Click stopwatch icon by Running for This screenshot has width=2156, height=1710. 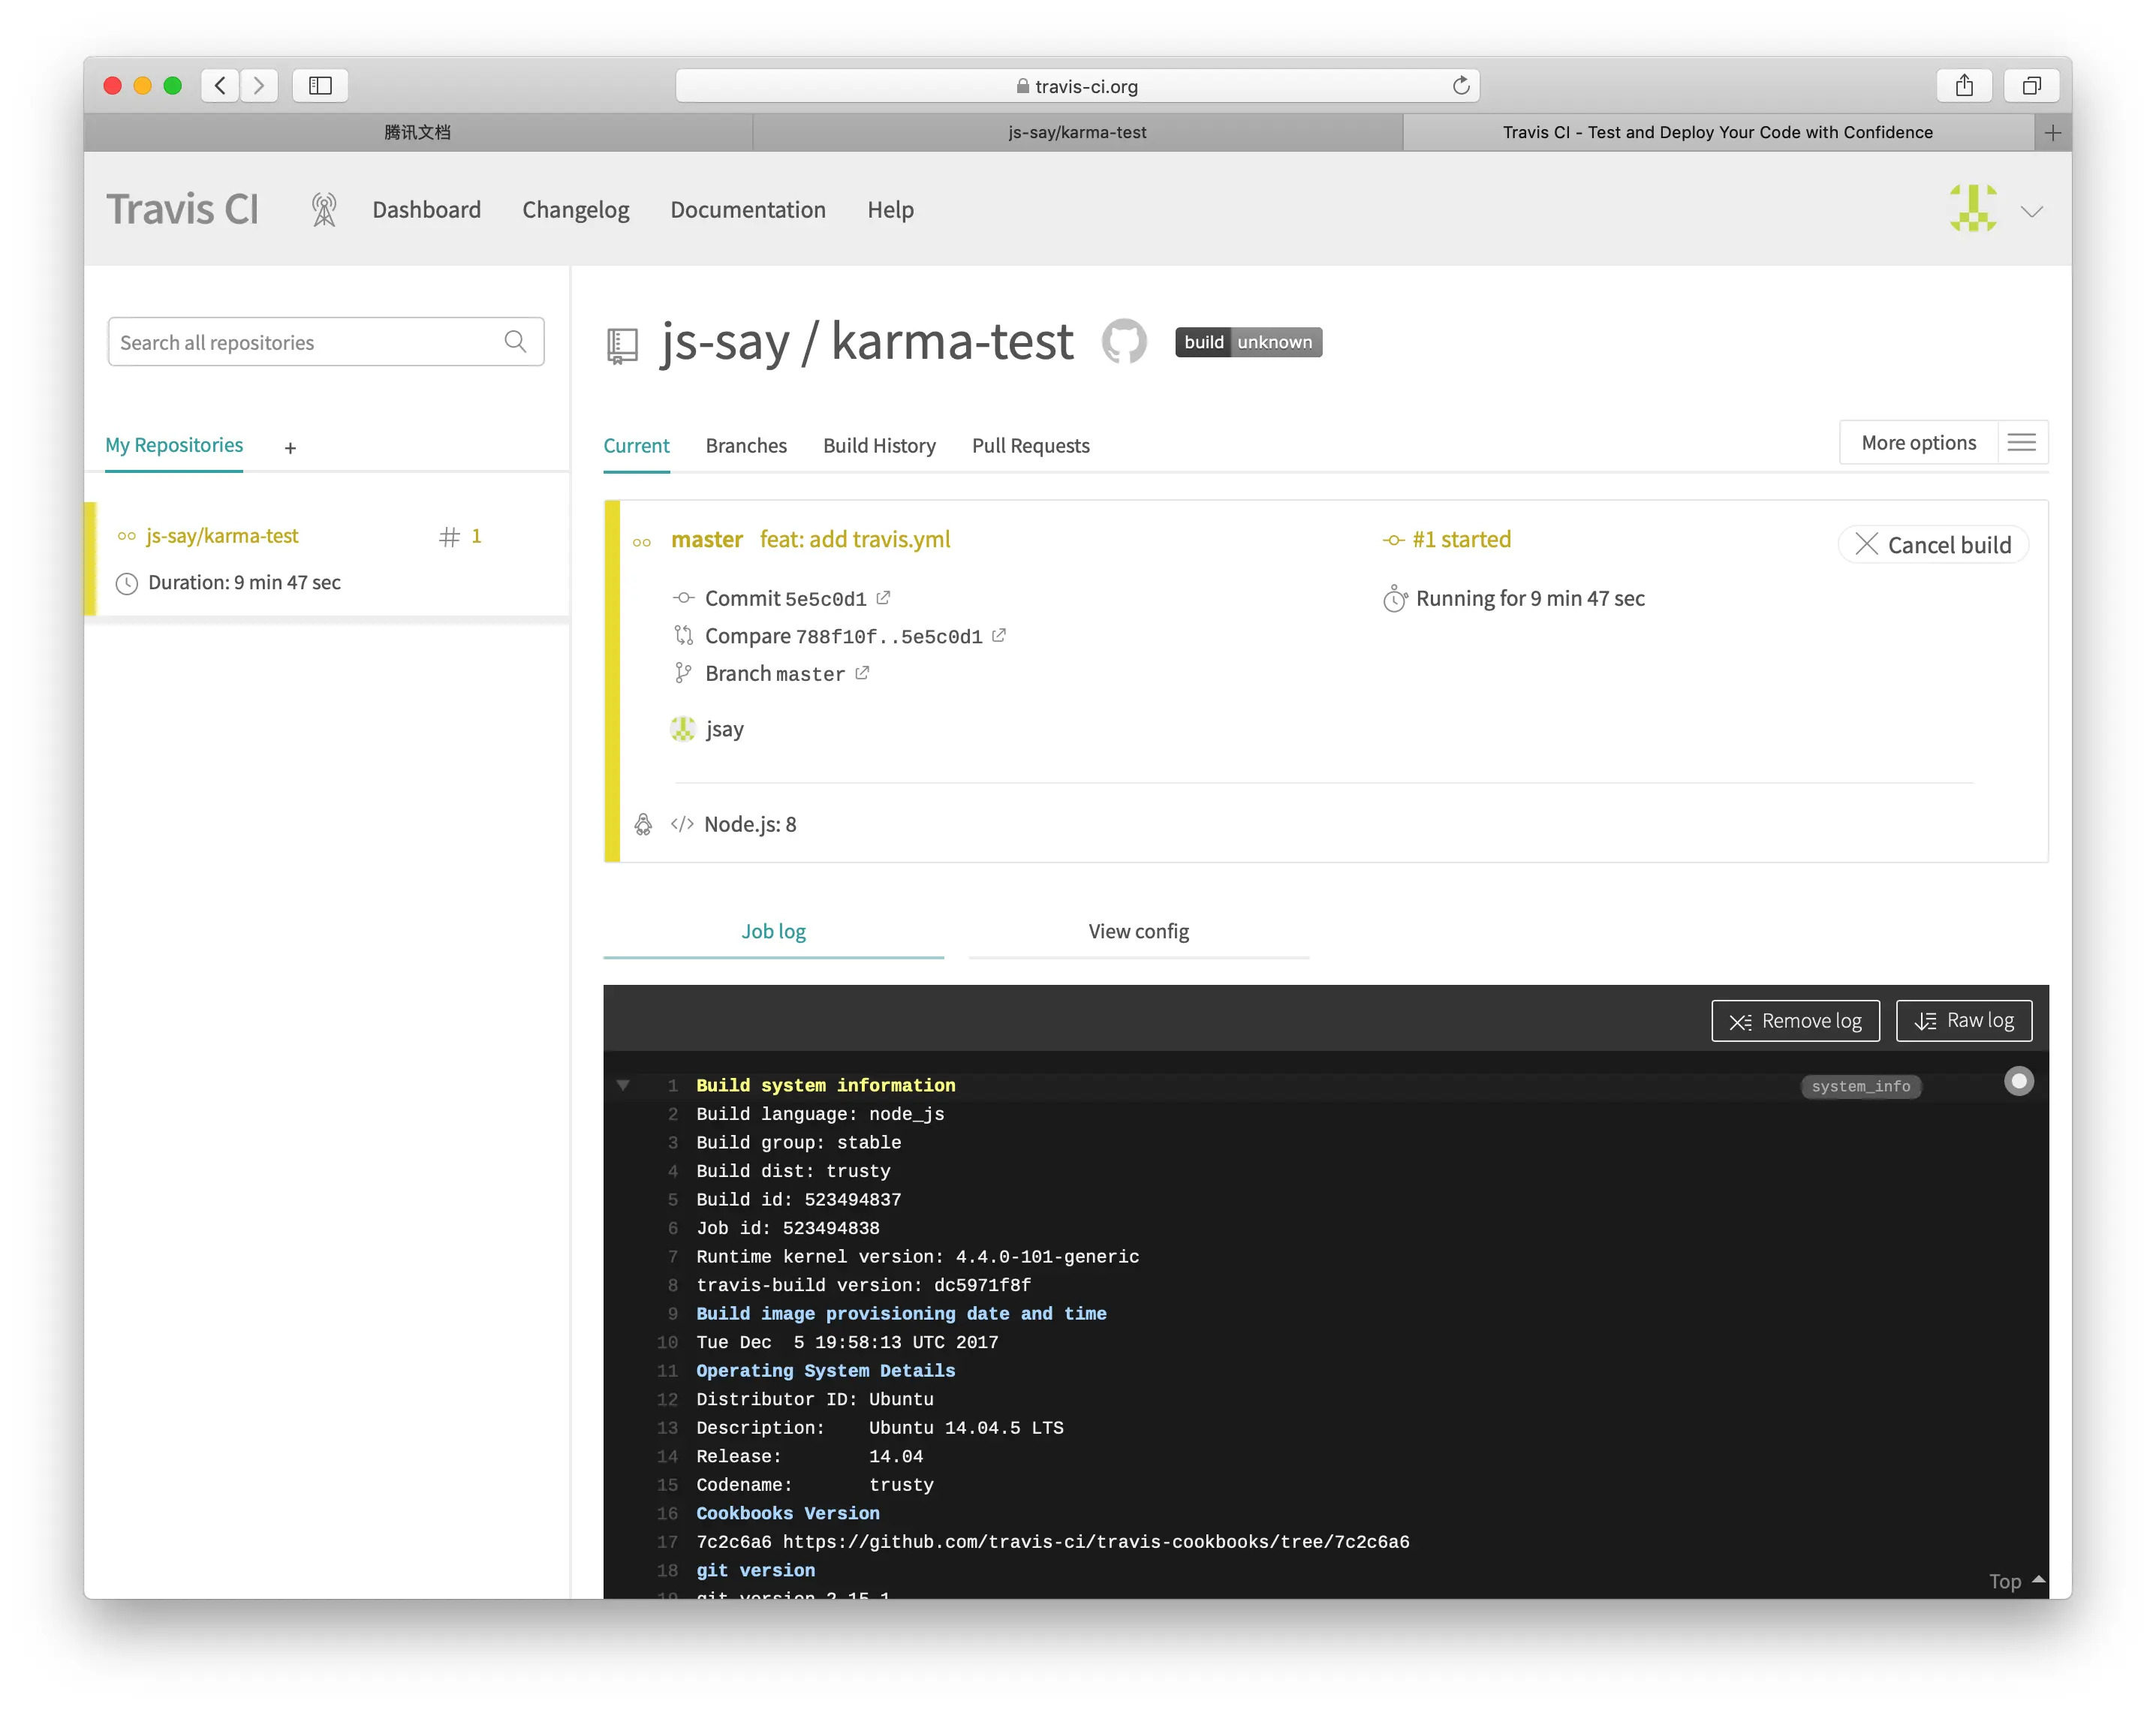click(x=1394, y=598)
